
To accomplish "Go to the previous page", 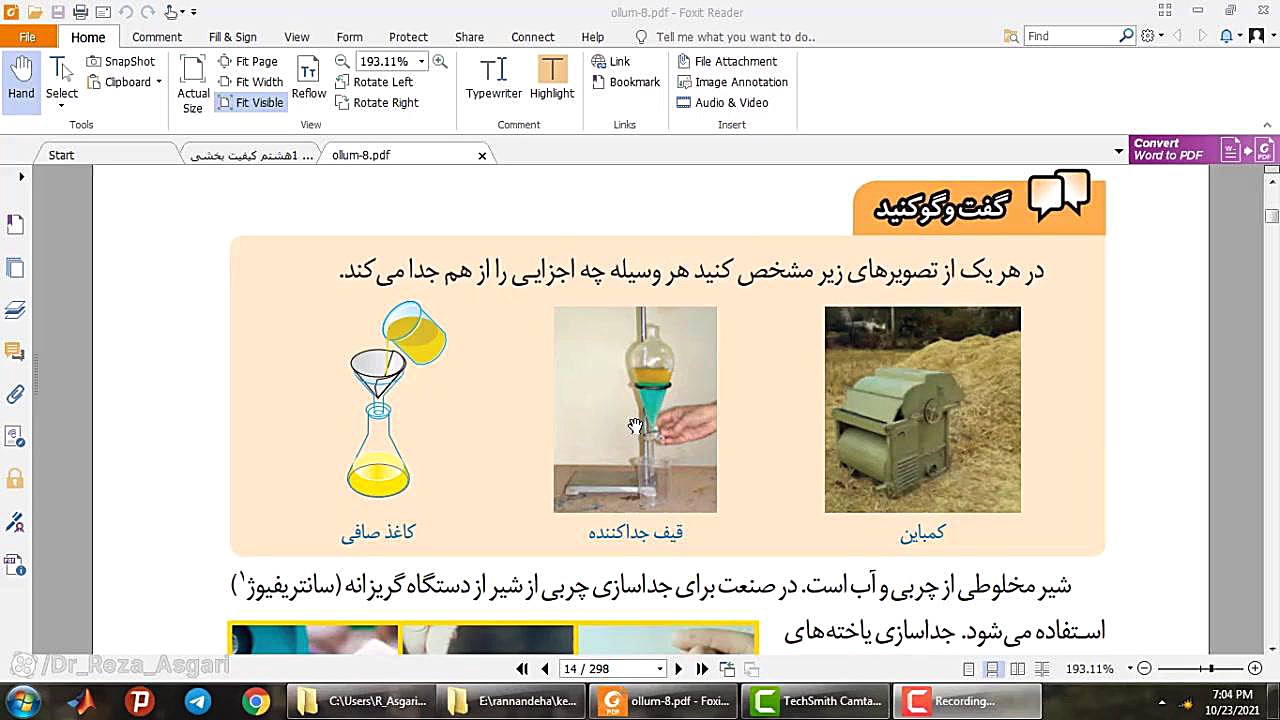I will 545,669.
